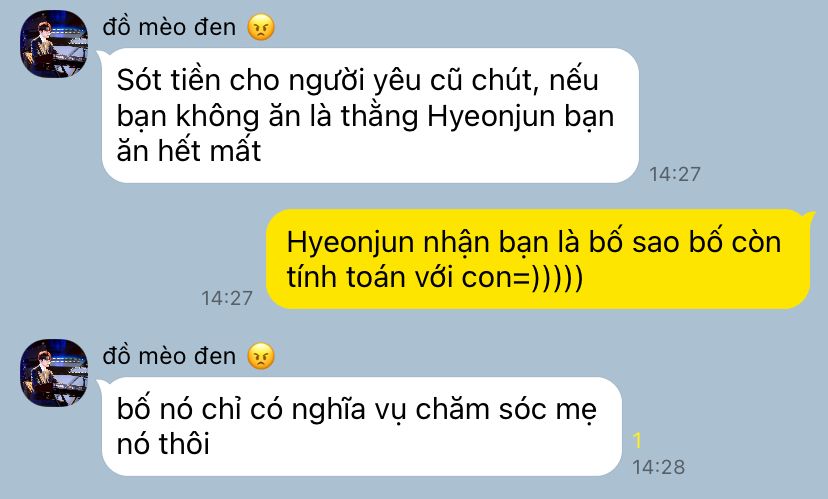
Task: Click the yellow unread count "1"
Action: point(637,440)
